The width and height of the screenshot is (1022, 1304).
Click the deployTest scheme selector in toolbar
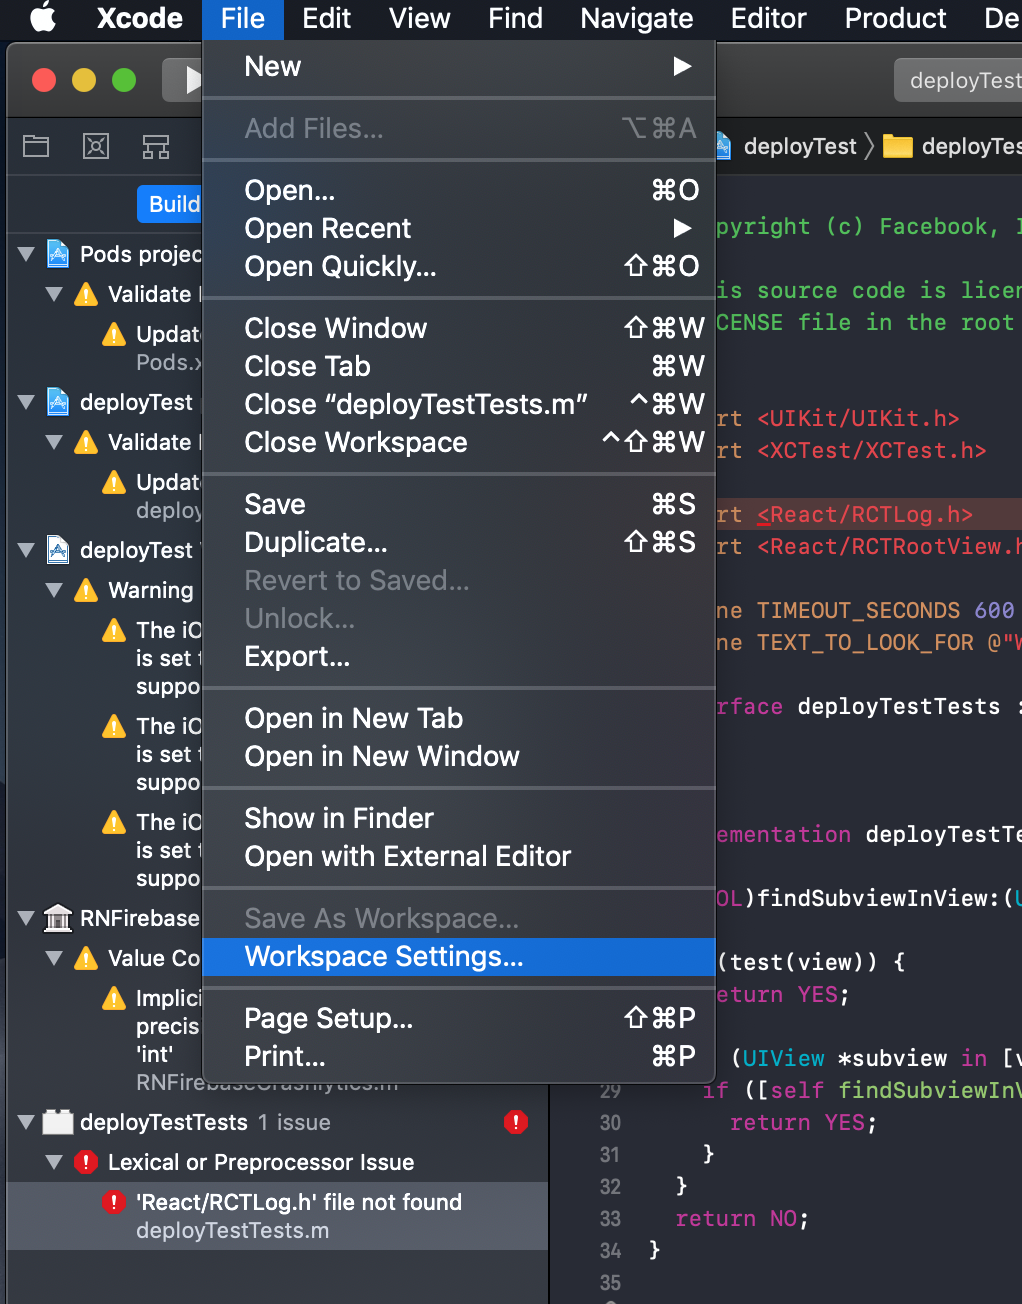click(x=958, y=80)
